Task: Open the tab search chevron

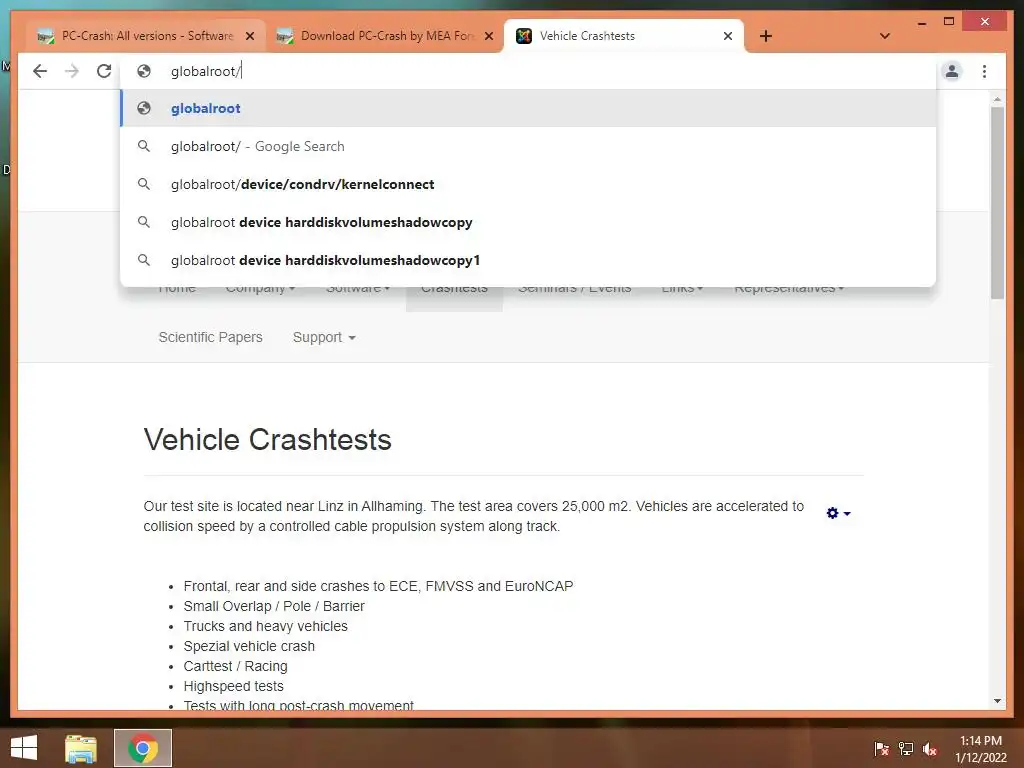Action: [885, 36]
